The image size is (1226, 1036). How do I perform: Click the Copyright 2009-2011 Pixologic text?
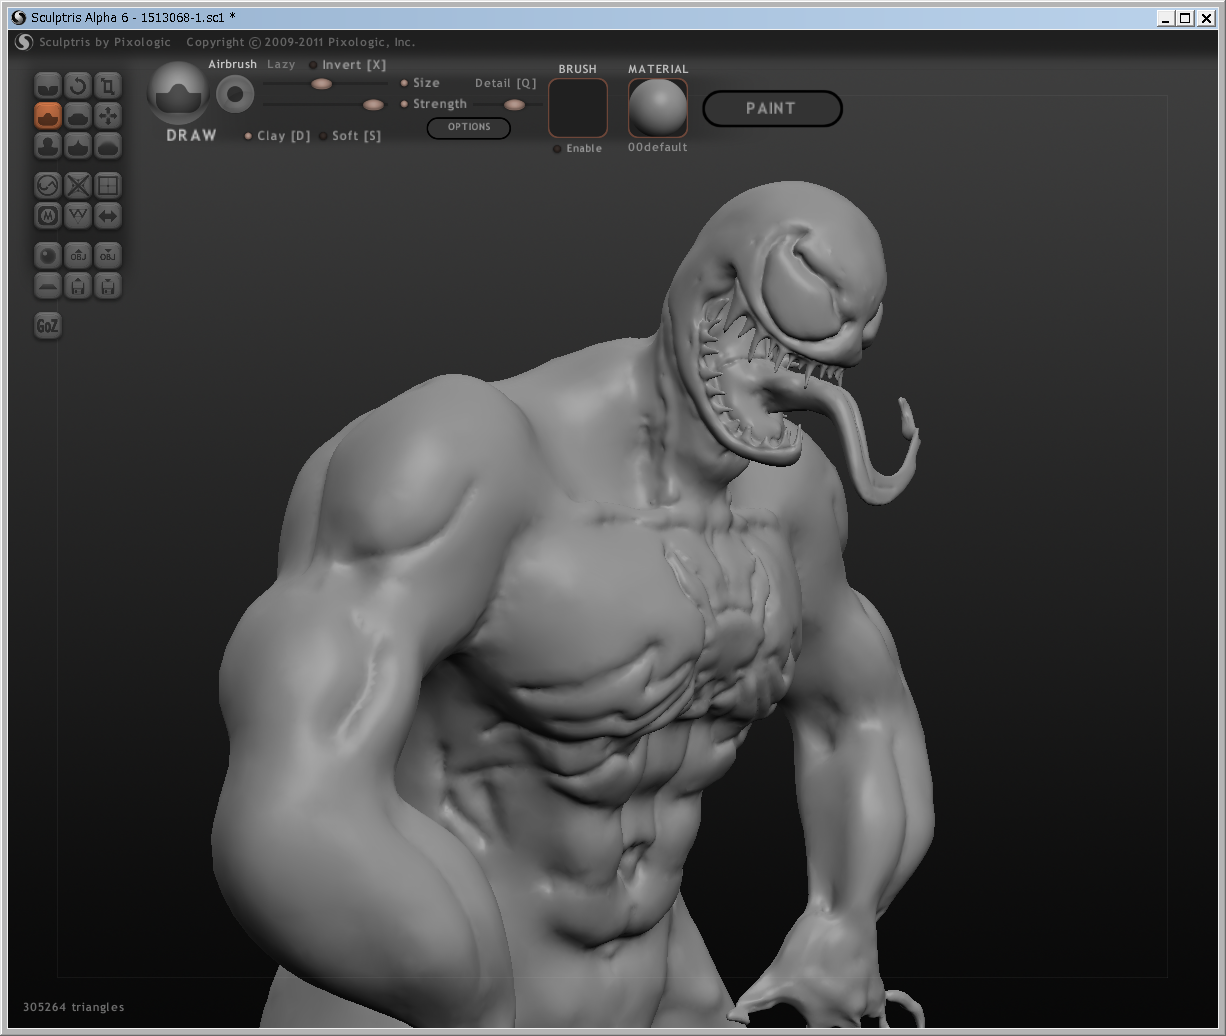coord(301,42)
